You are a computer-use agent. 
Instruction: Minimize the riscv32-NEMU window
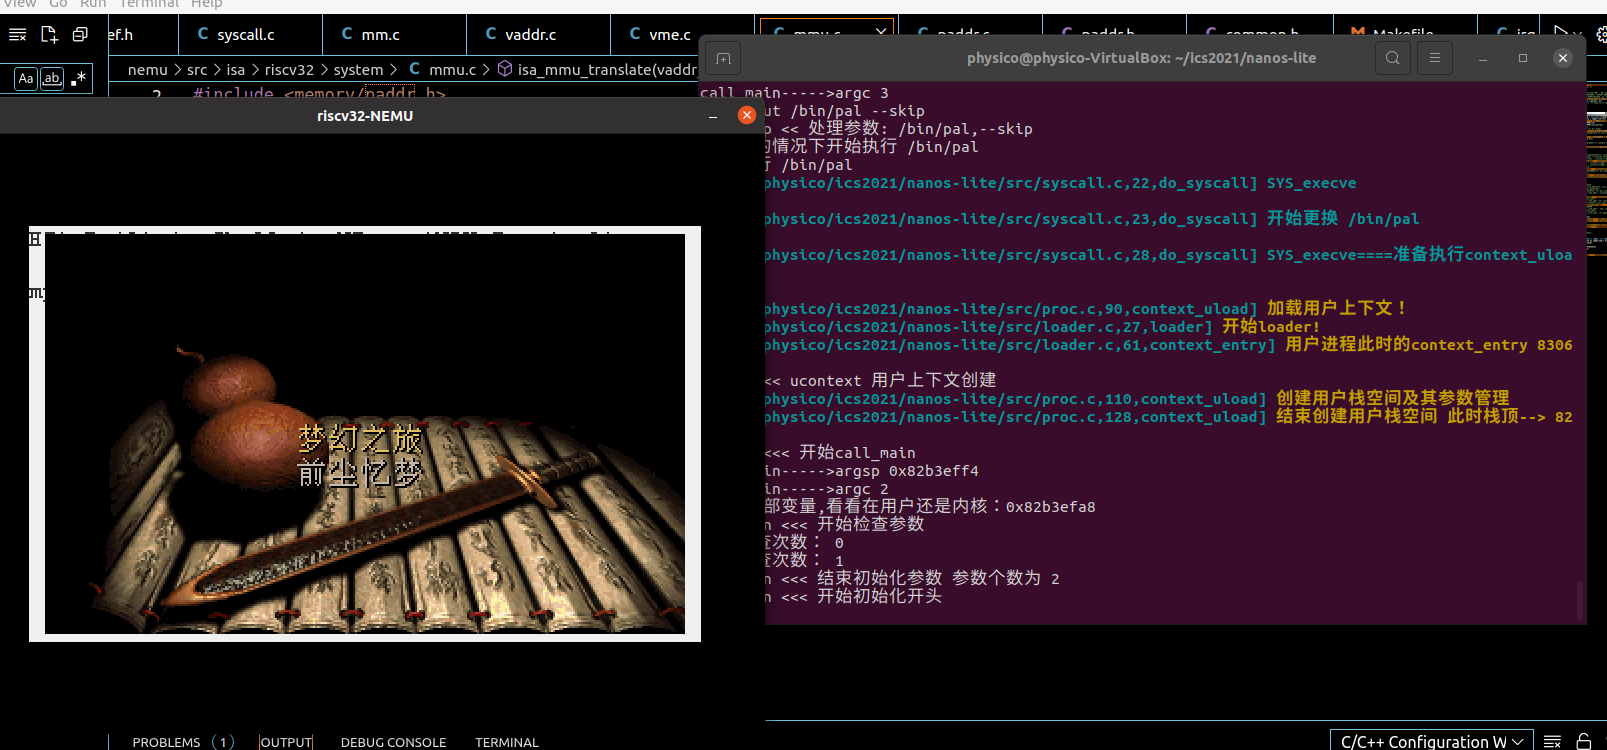pyautogui.click(x=713, y=116)
